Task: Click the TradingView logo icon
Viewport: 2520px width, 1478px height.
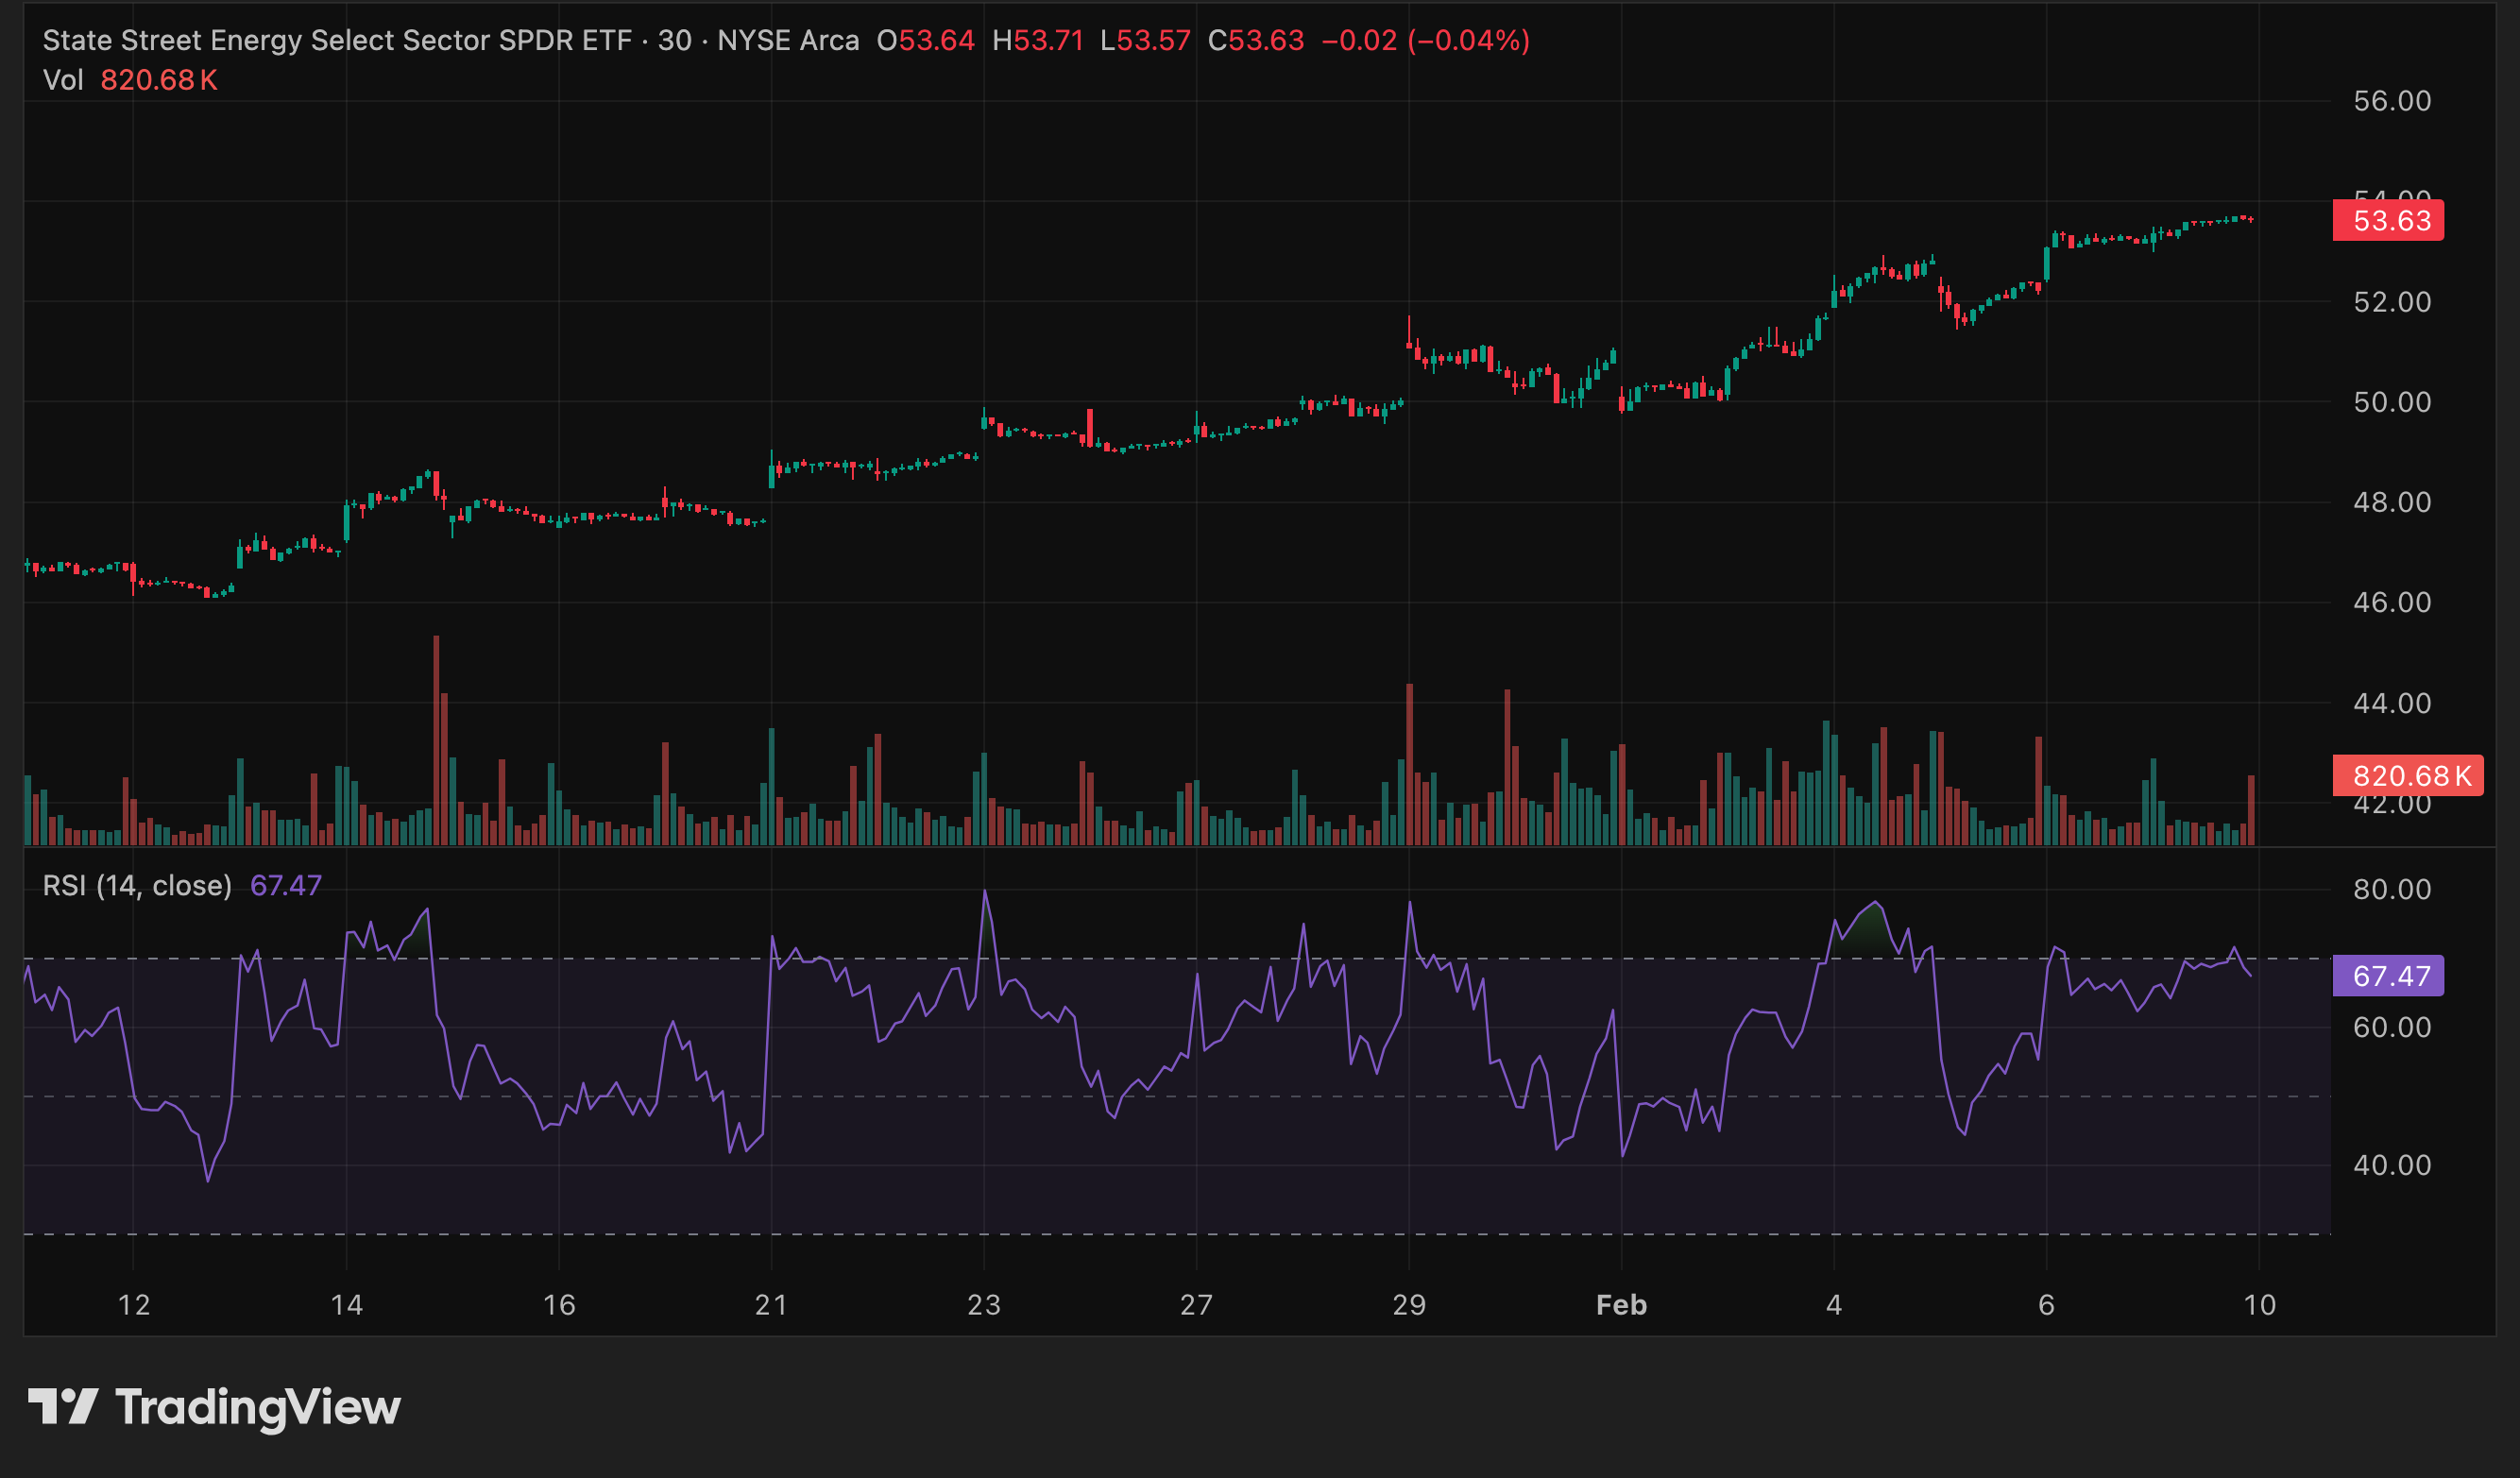Action: 62,1406
